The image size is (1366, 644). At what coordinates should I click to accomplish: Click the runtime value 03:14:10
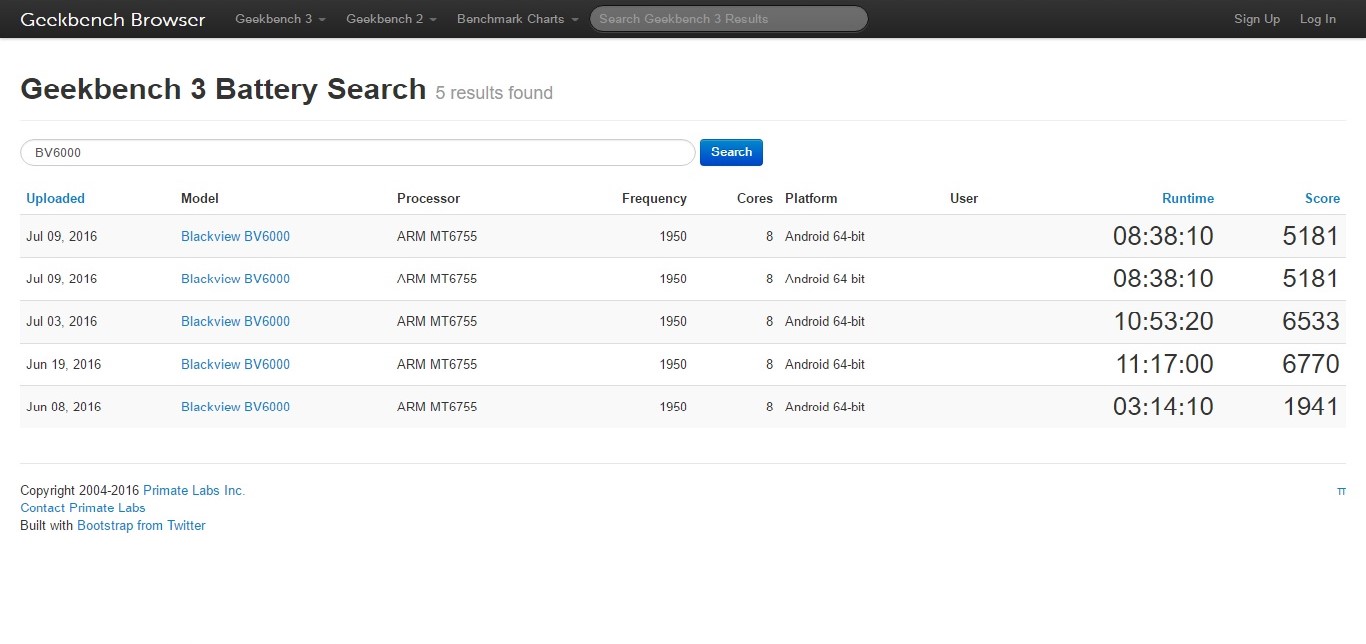pos(1163,407)
